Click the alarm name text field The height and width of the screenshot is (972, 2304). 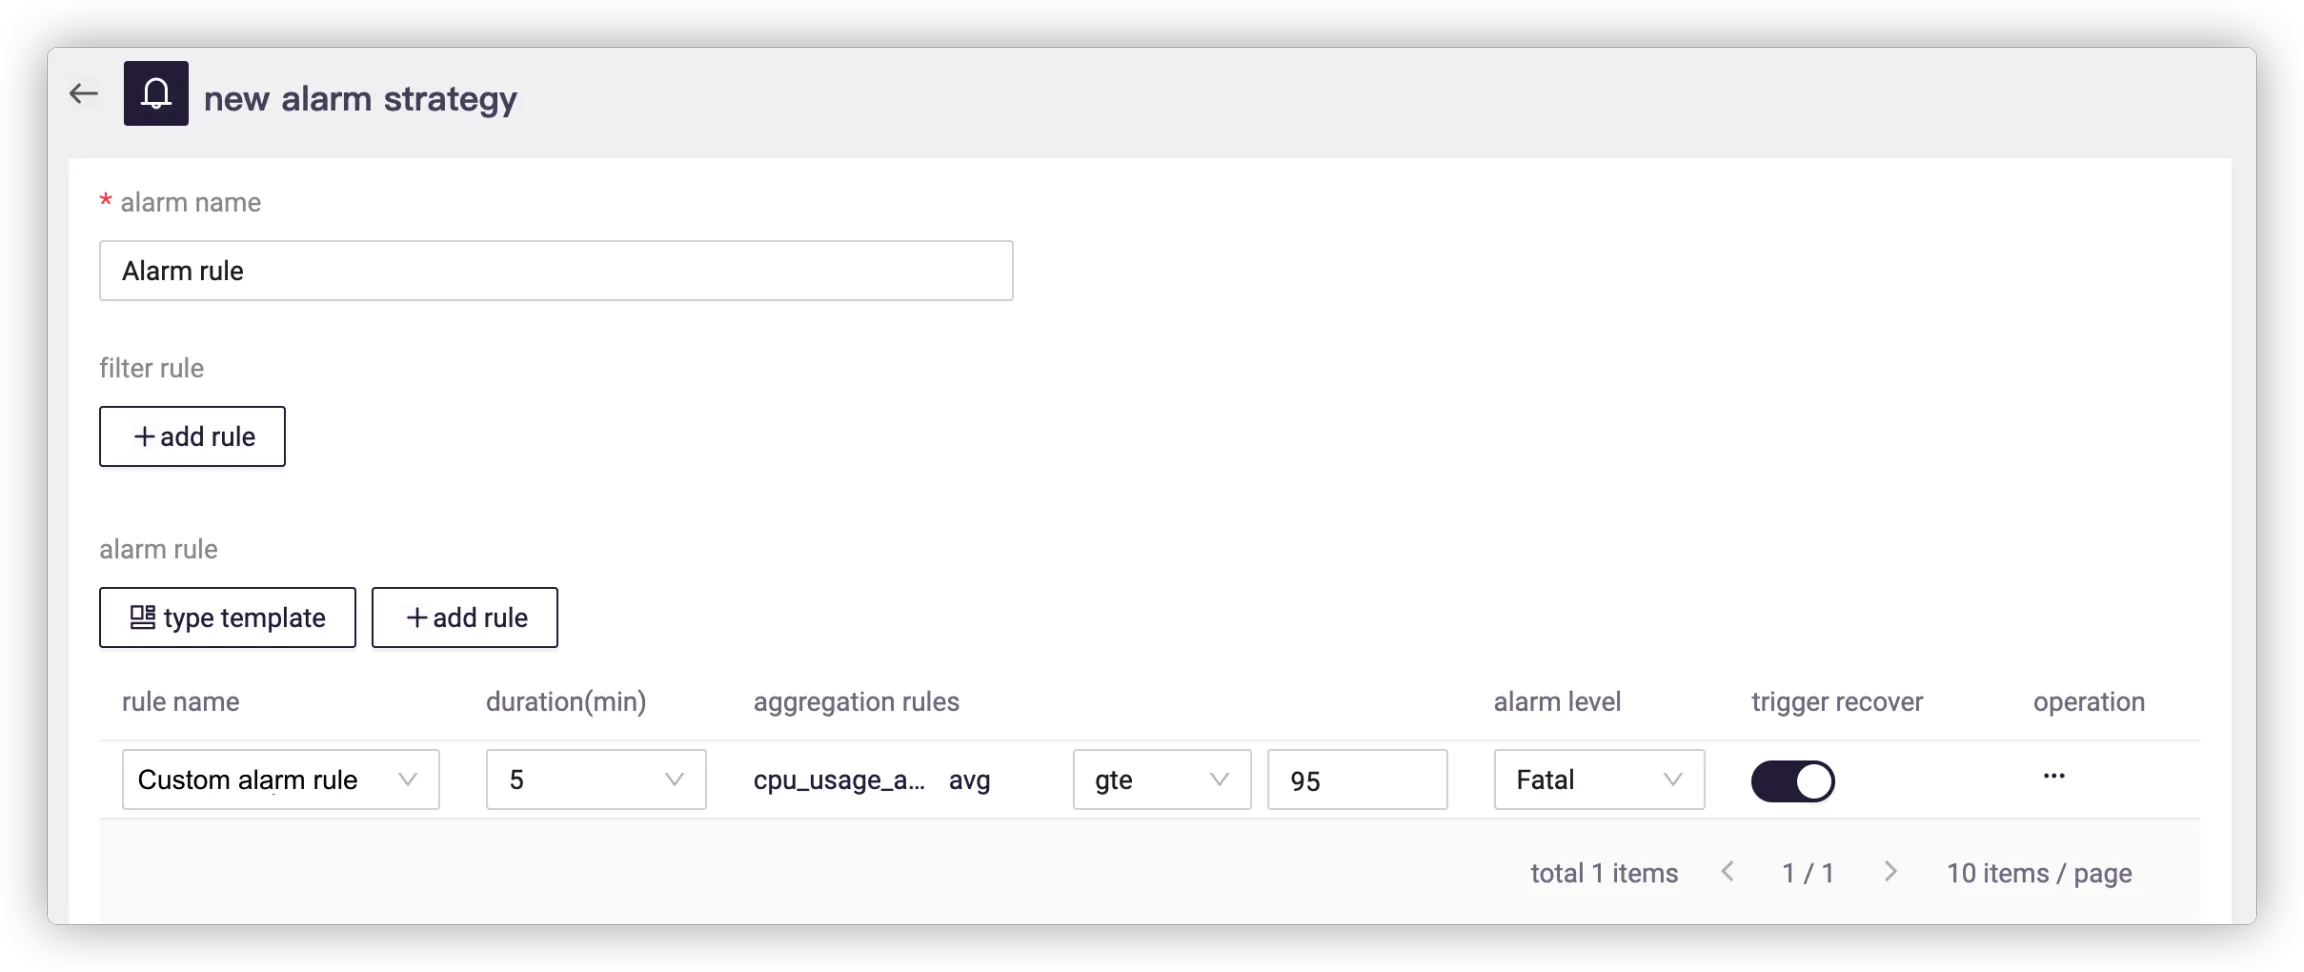[556, 271]
